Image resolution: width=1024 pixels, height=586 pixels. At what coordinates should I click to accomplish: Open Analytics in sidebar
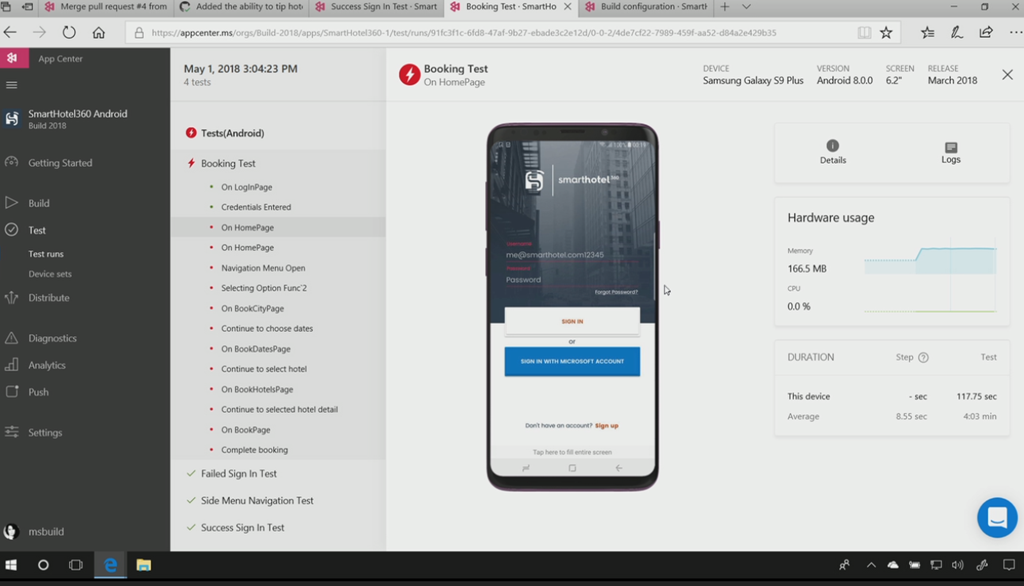click(x=46, y=365)
